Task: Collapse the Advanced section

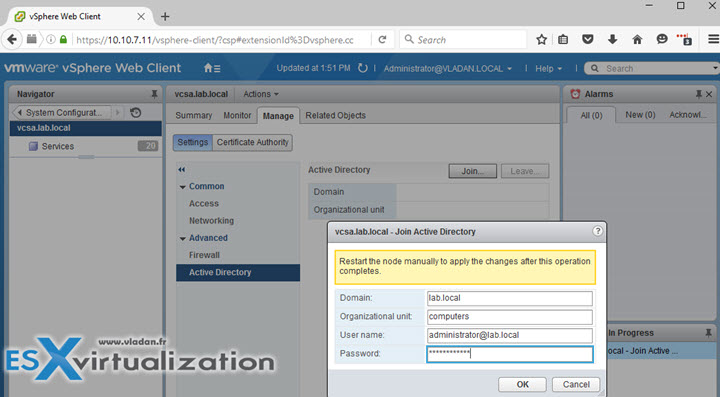Action: [183, 238]
